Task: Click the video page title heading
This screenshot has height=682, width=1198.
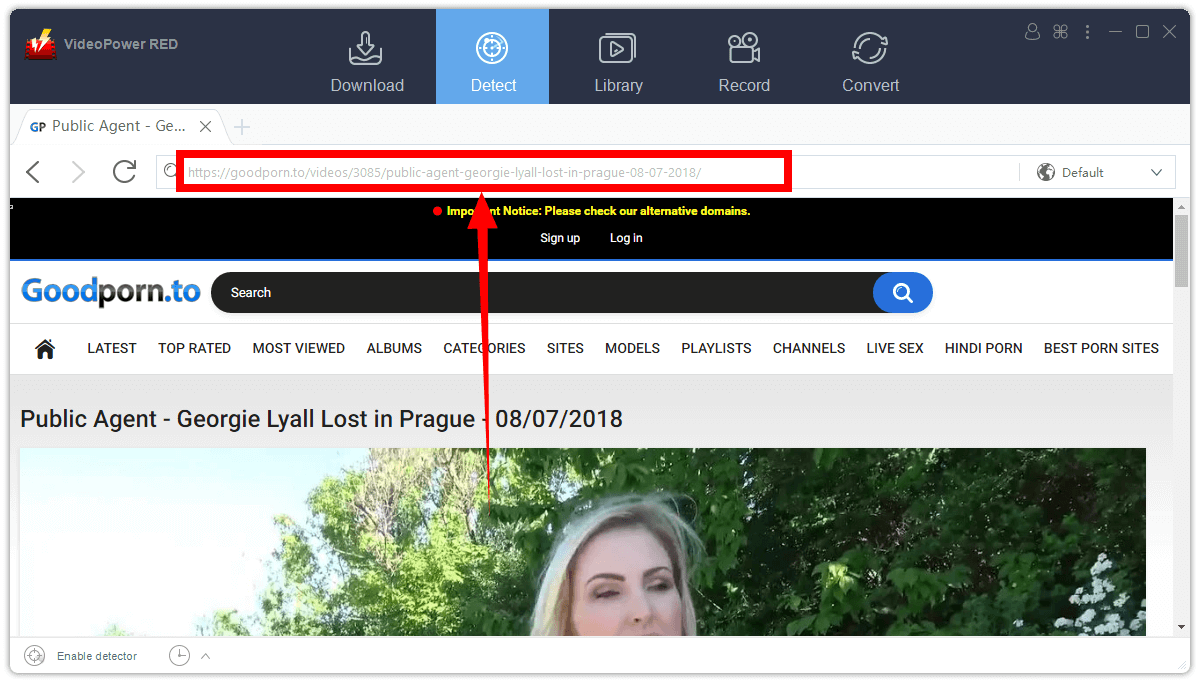Action: click(x=322, y=419)
